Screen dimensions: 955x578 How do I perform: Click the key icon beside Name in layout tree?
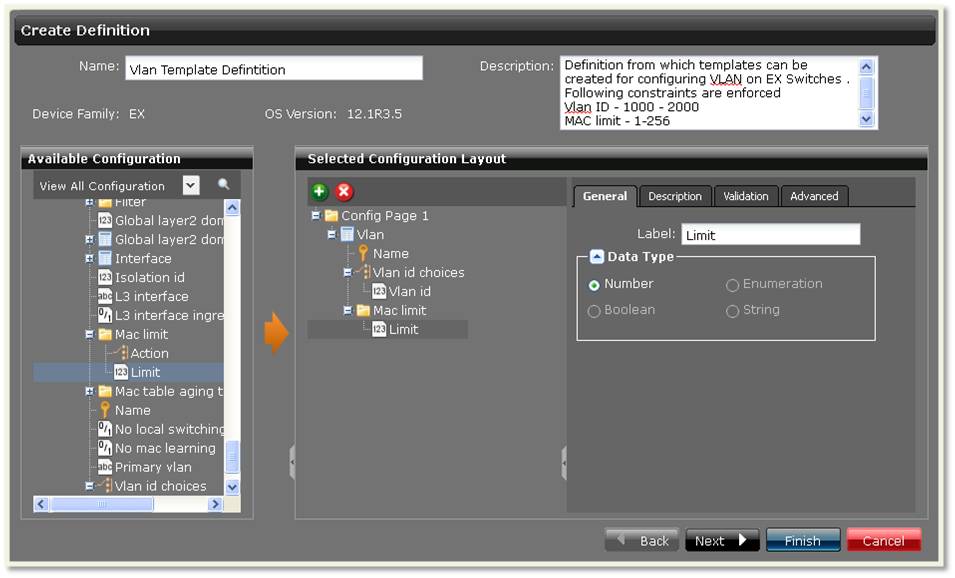coord(363,253)
